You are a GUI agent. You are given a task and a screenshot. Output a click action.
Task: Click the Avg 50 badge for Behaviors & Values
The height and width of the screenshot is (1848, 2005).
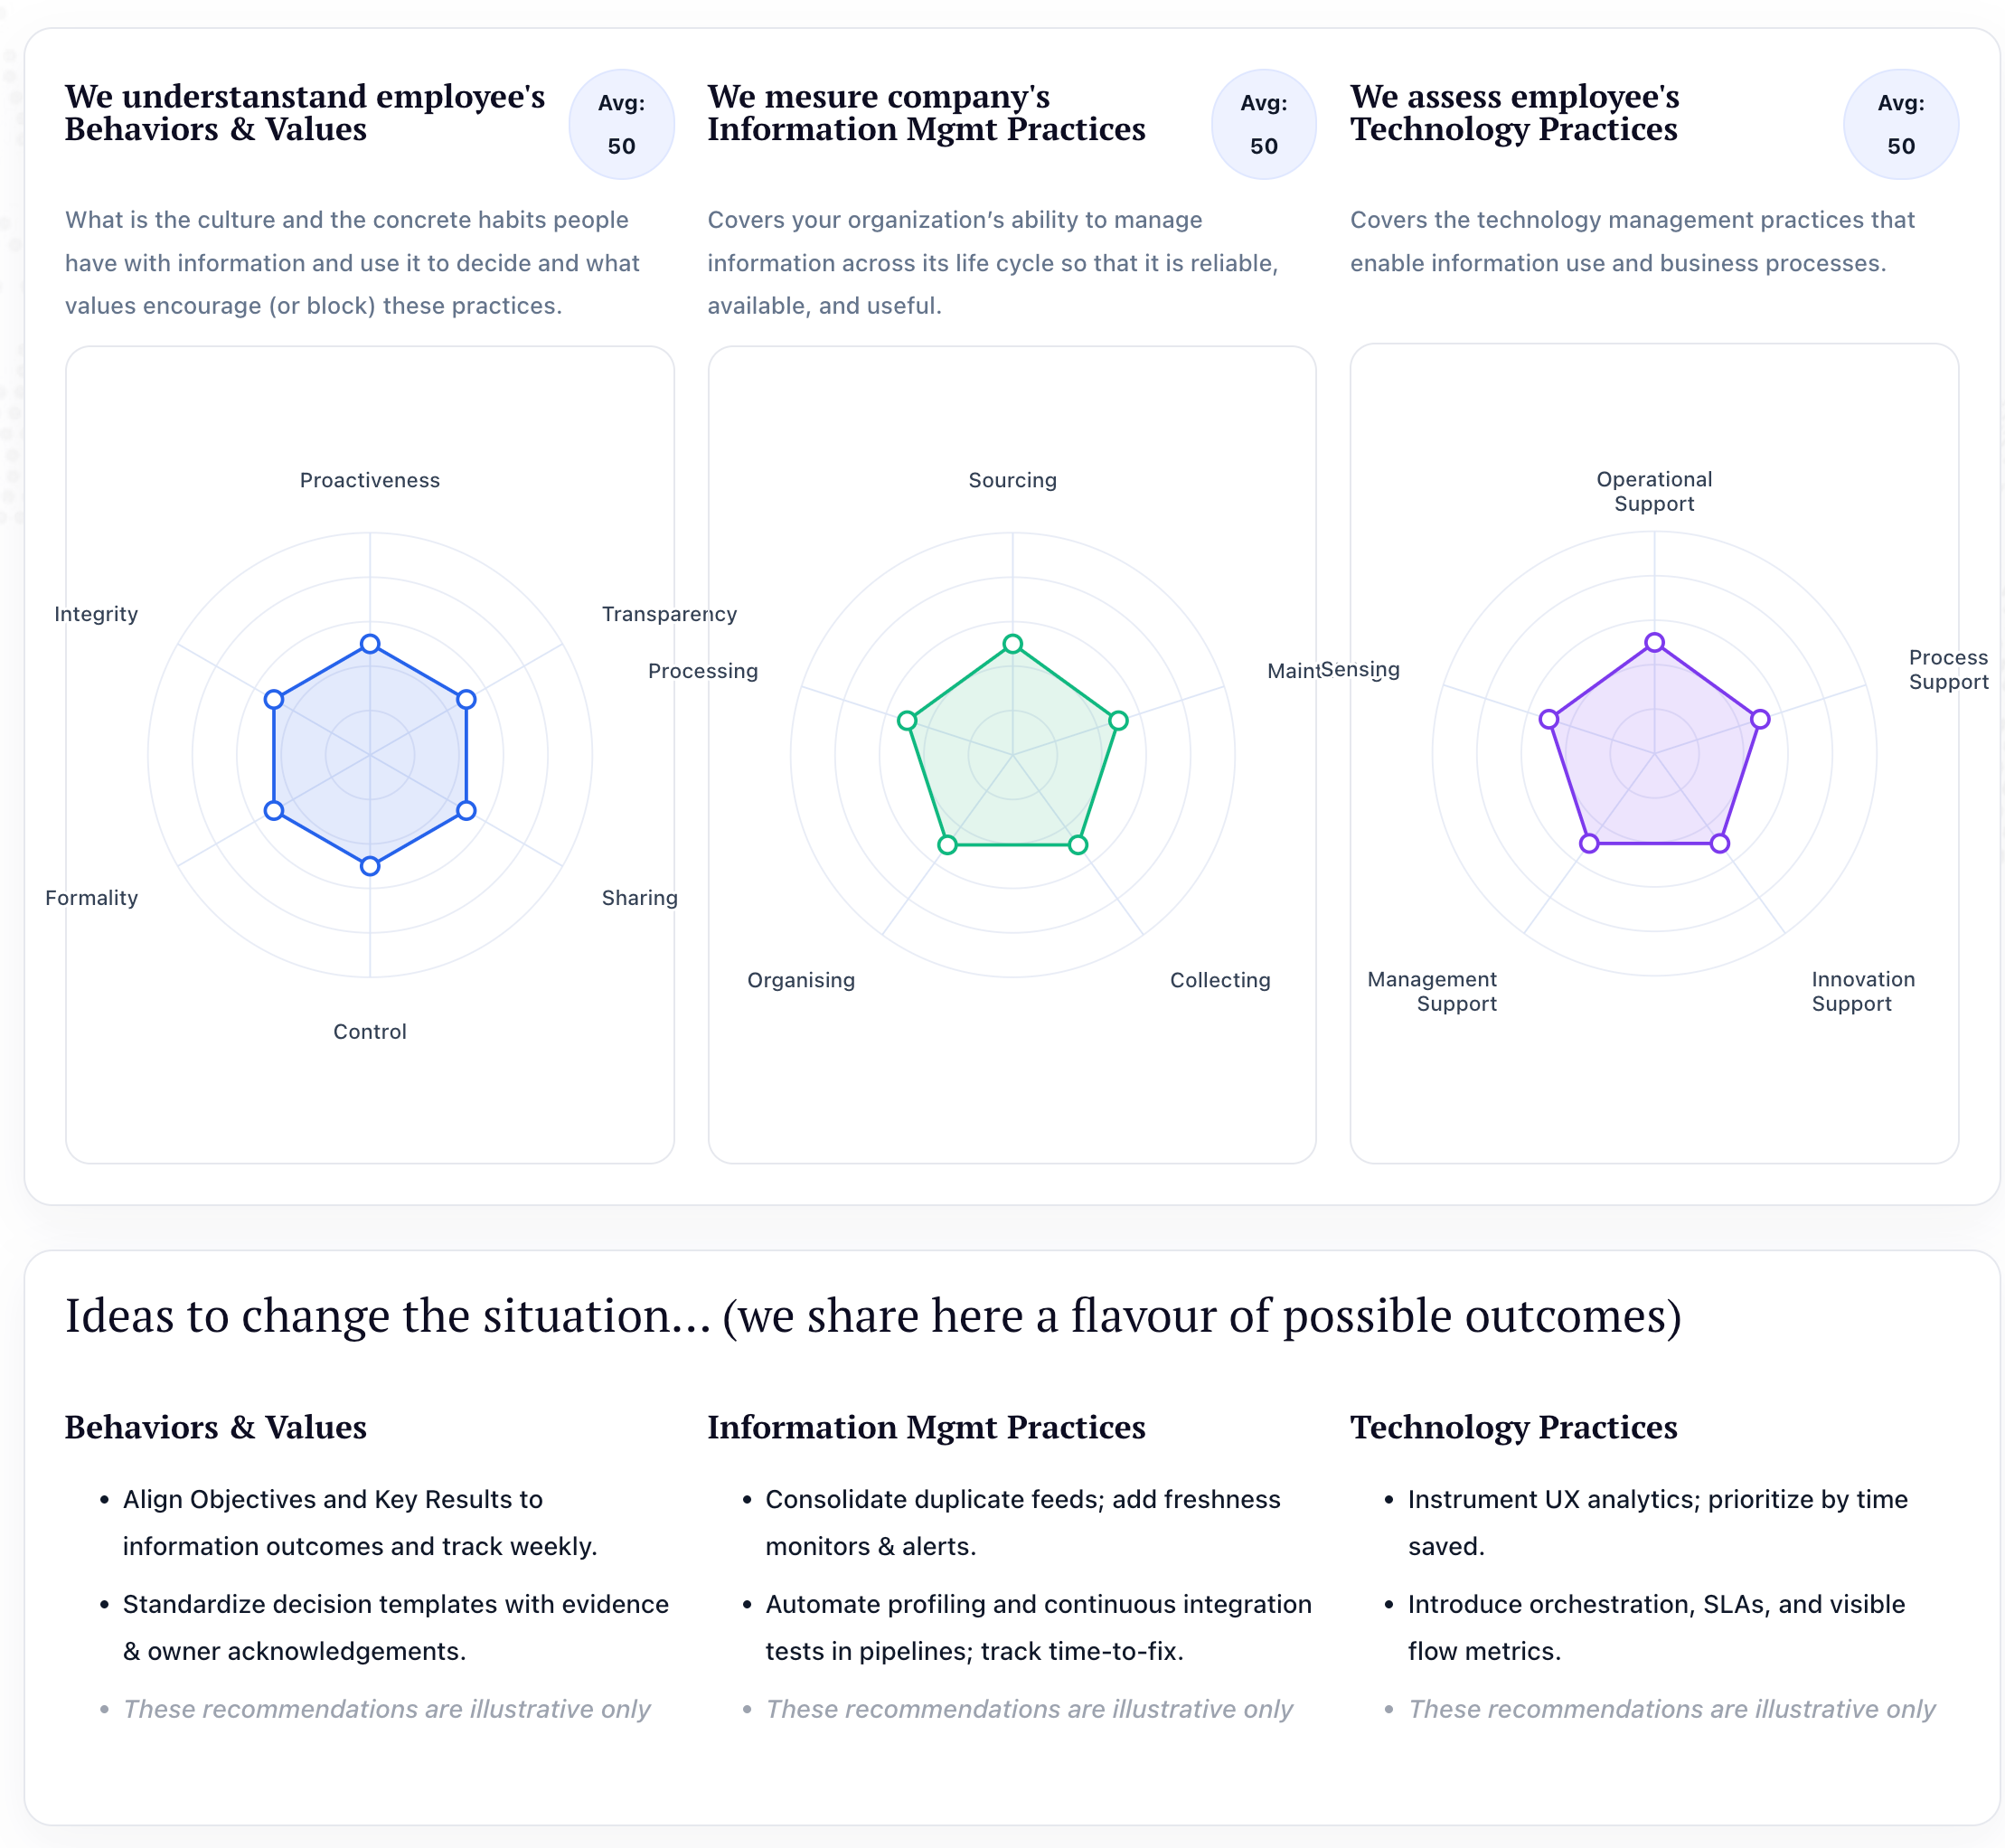(621, 125)
